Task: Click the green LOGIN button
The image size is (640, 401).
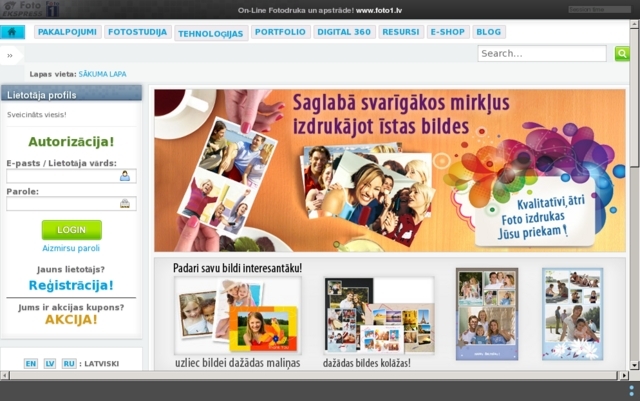Action: 72,230
